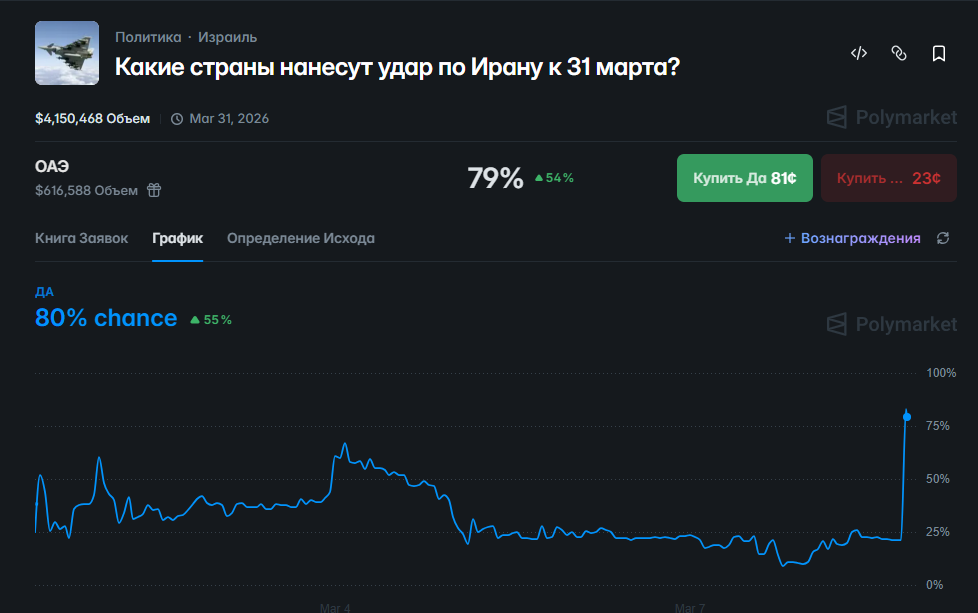Open the embed code icon
Image resolution: width=978 pixels, height=613 pixels.
pos(858,54)
